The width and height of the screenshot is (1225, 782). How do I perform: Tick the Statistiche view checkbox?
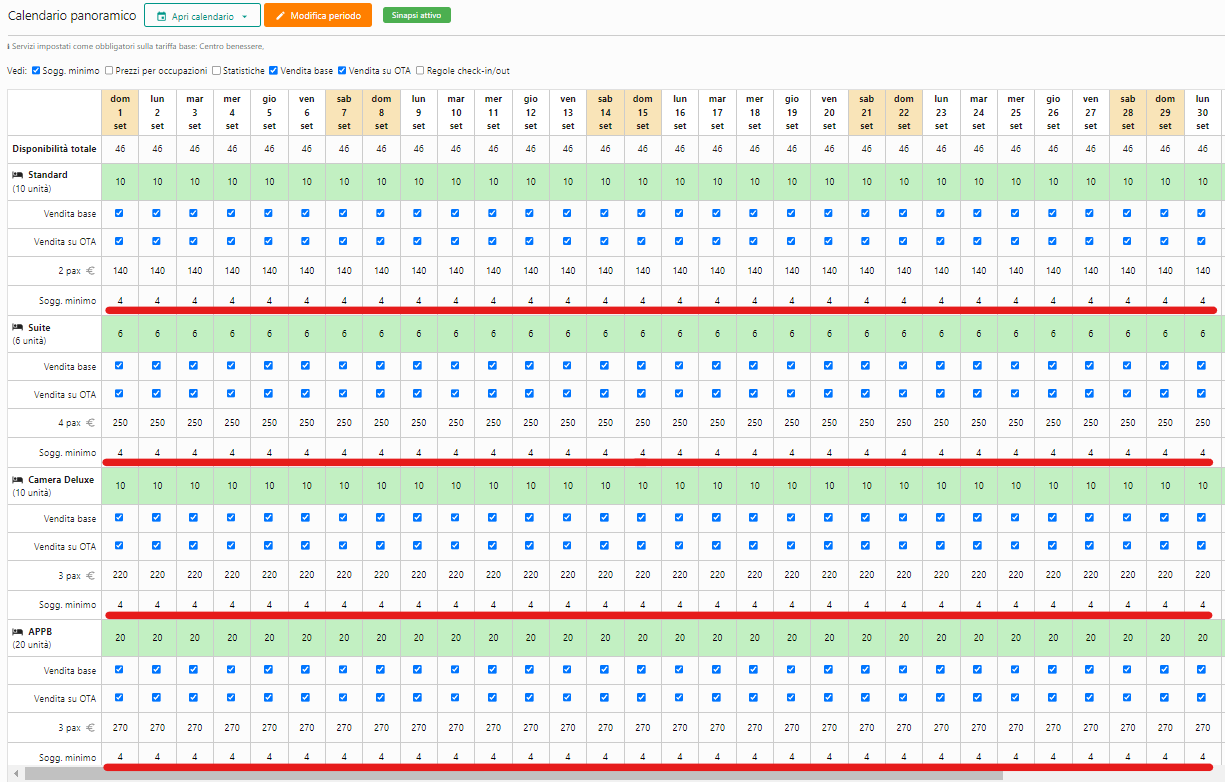(216, 71)
